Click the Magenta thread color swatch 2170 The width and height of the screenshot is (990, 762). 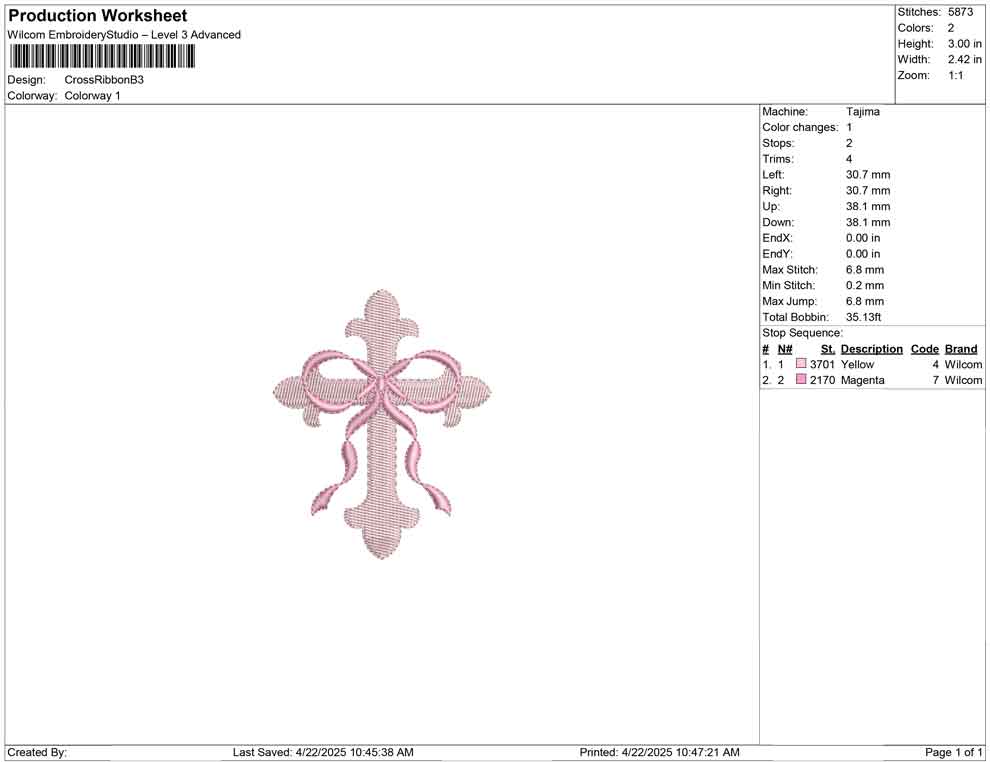click(x=800, y=380)
